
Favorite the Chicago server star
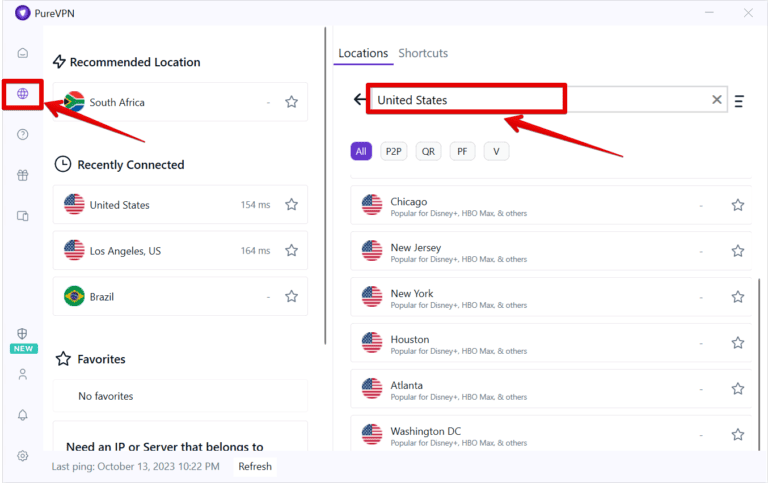coord(737,205)
